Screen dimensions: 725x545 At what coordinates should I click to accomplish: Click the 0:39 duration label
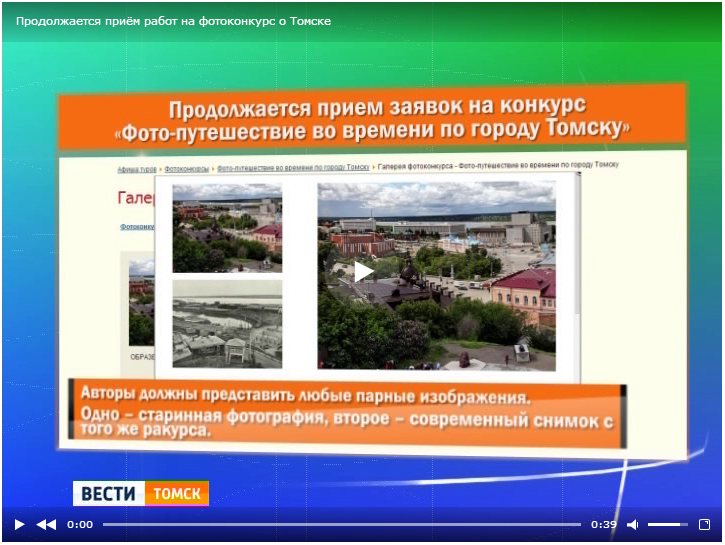pos(604,524)
